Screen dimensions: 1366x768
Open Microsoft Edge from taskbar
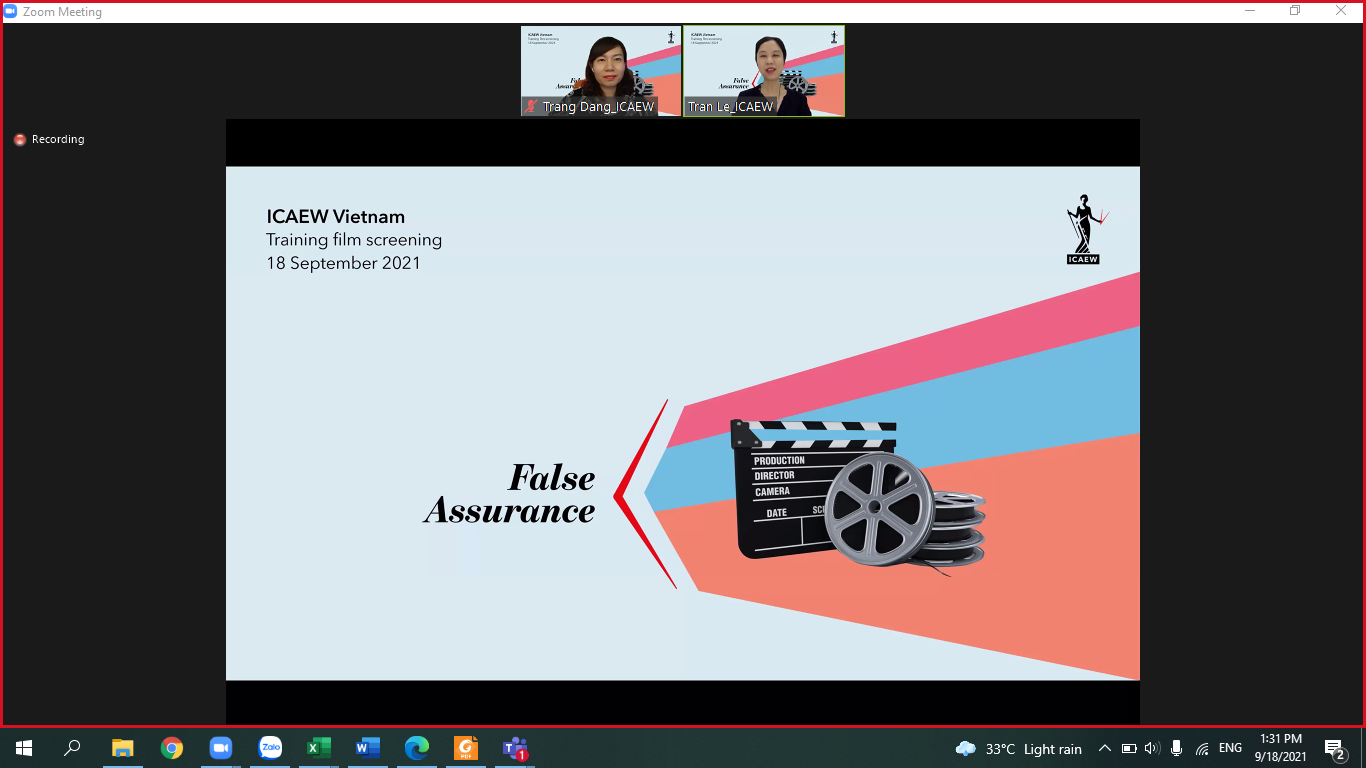417,748
